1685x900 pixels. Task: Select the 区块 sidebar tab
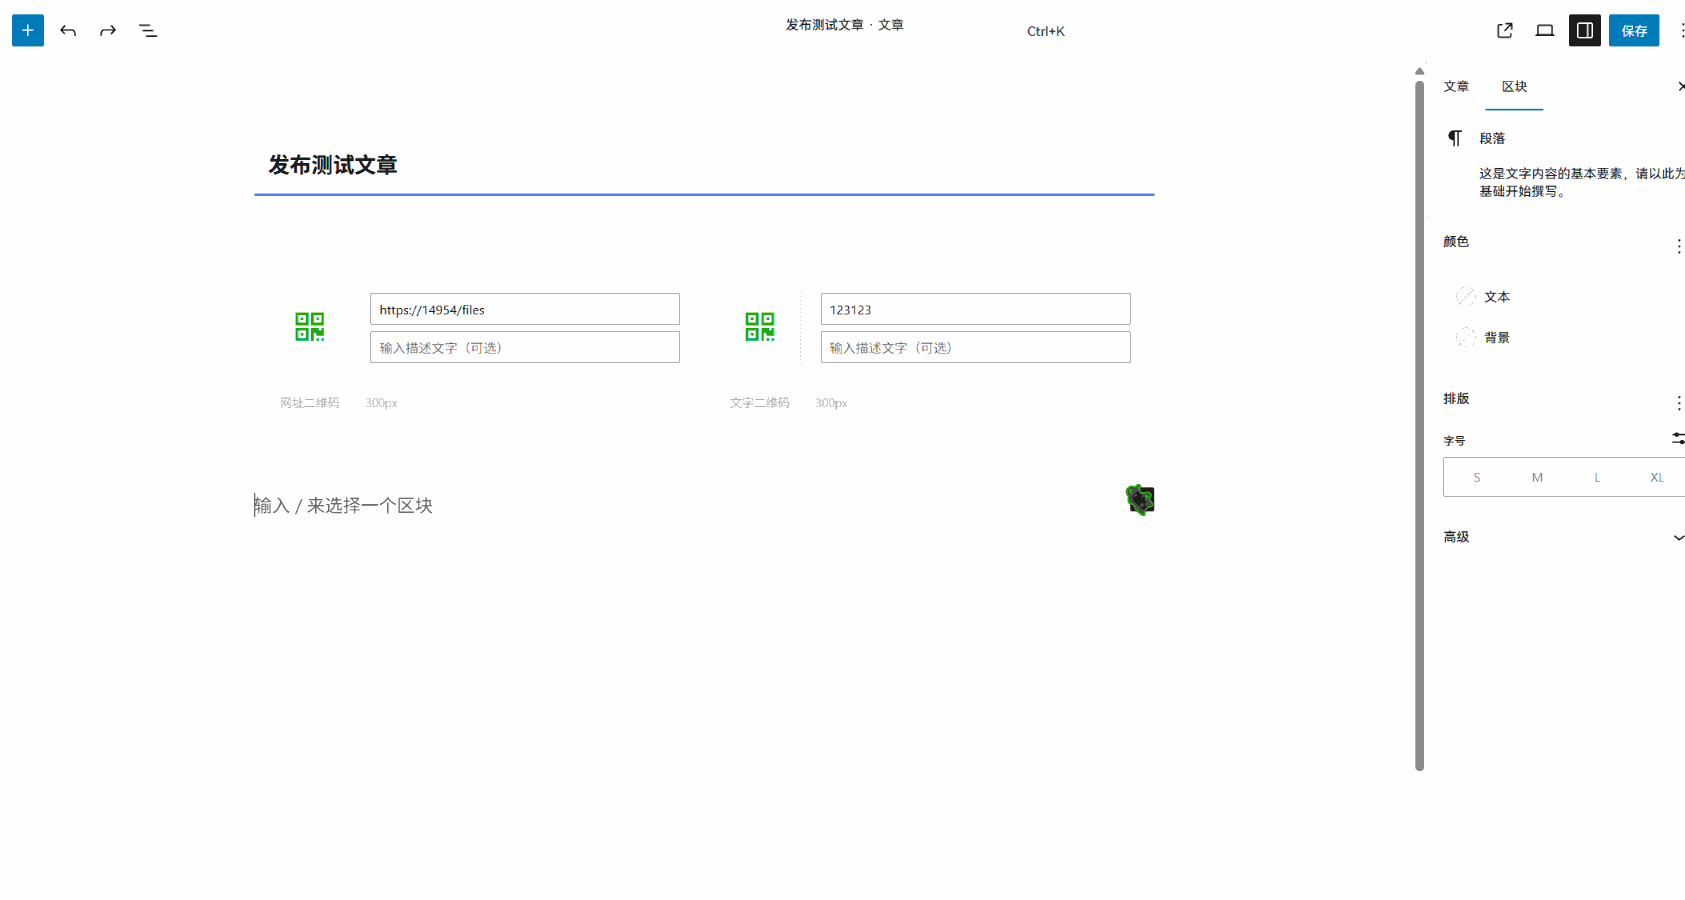coord(1514,87)
